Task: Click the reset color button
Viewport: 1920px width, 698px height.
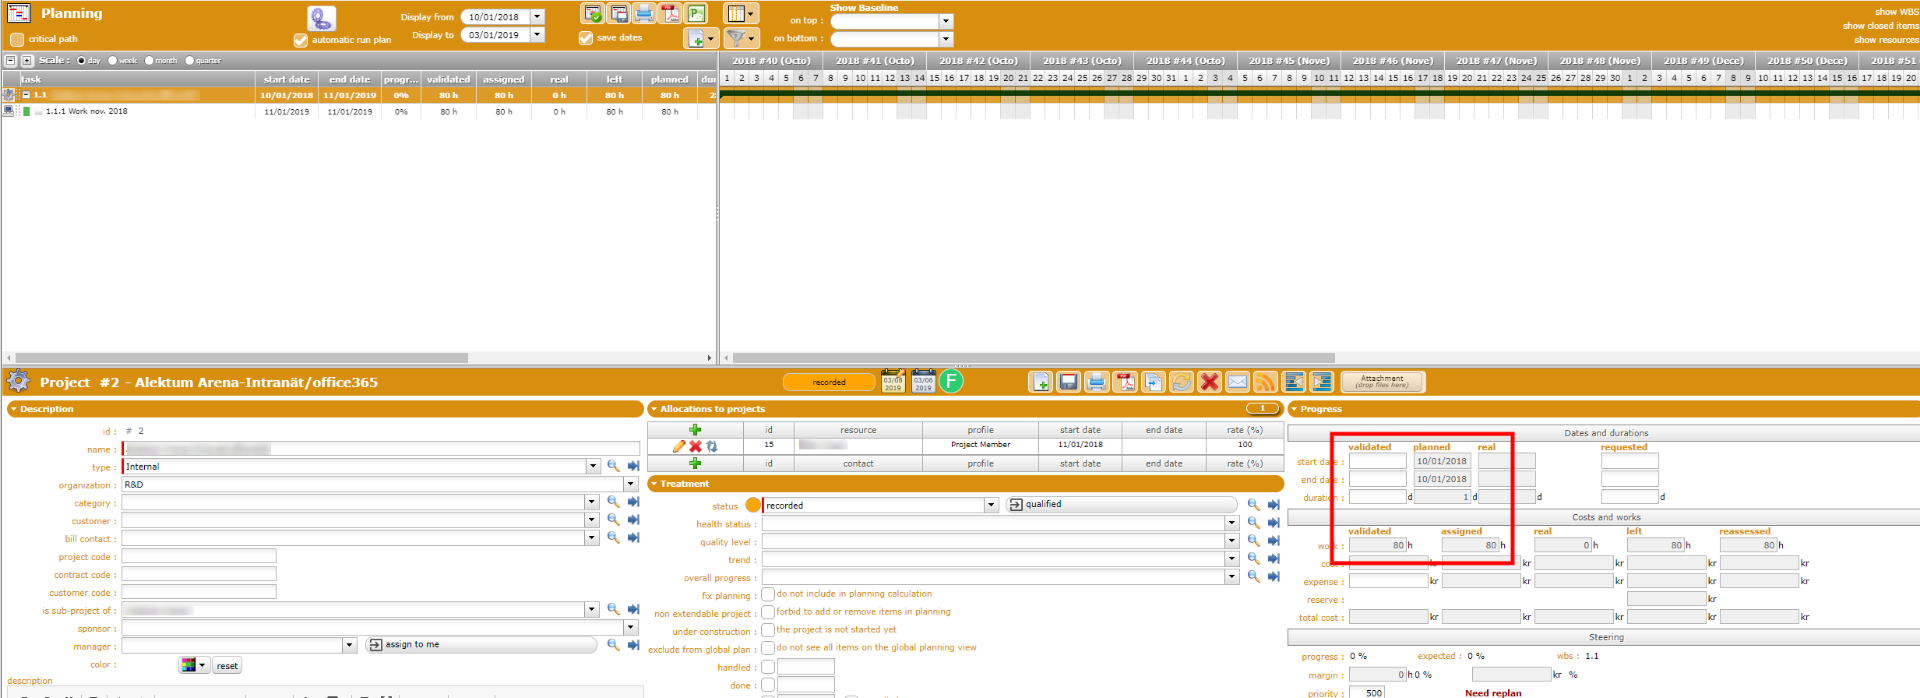Action: [227, 666]
